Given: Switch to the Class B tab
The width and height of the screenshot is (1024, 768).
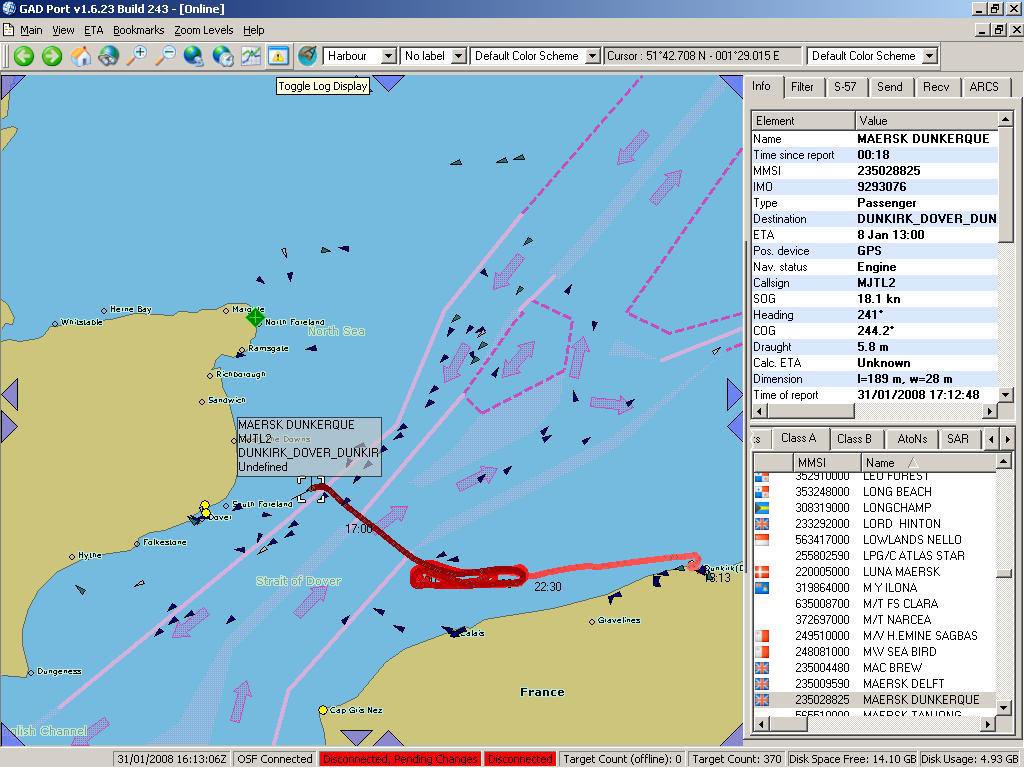Looking at the screenshot, I should (x=854, y=439).
